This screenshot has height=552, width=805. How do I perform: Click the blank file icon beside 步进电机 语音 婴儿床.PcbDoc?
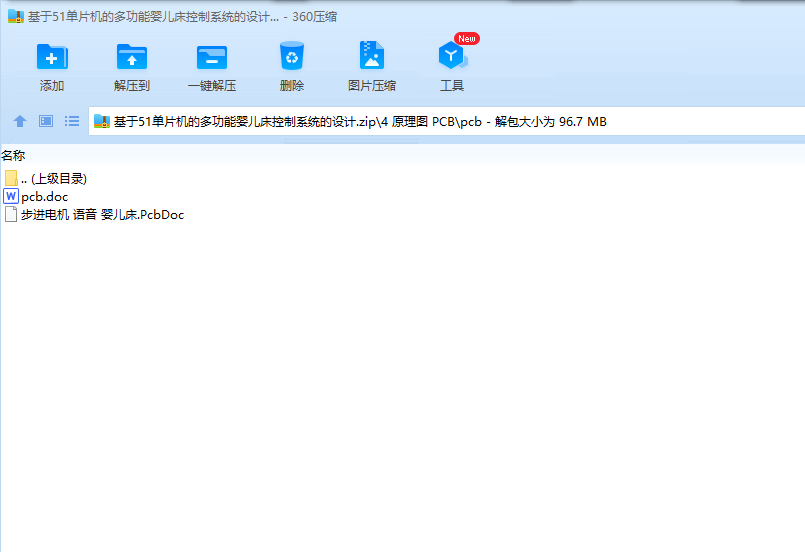(x=11, y=215)
